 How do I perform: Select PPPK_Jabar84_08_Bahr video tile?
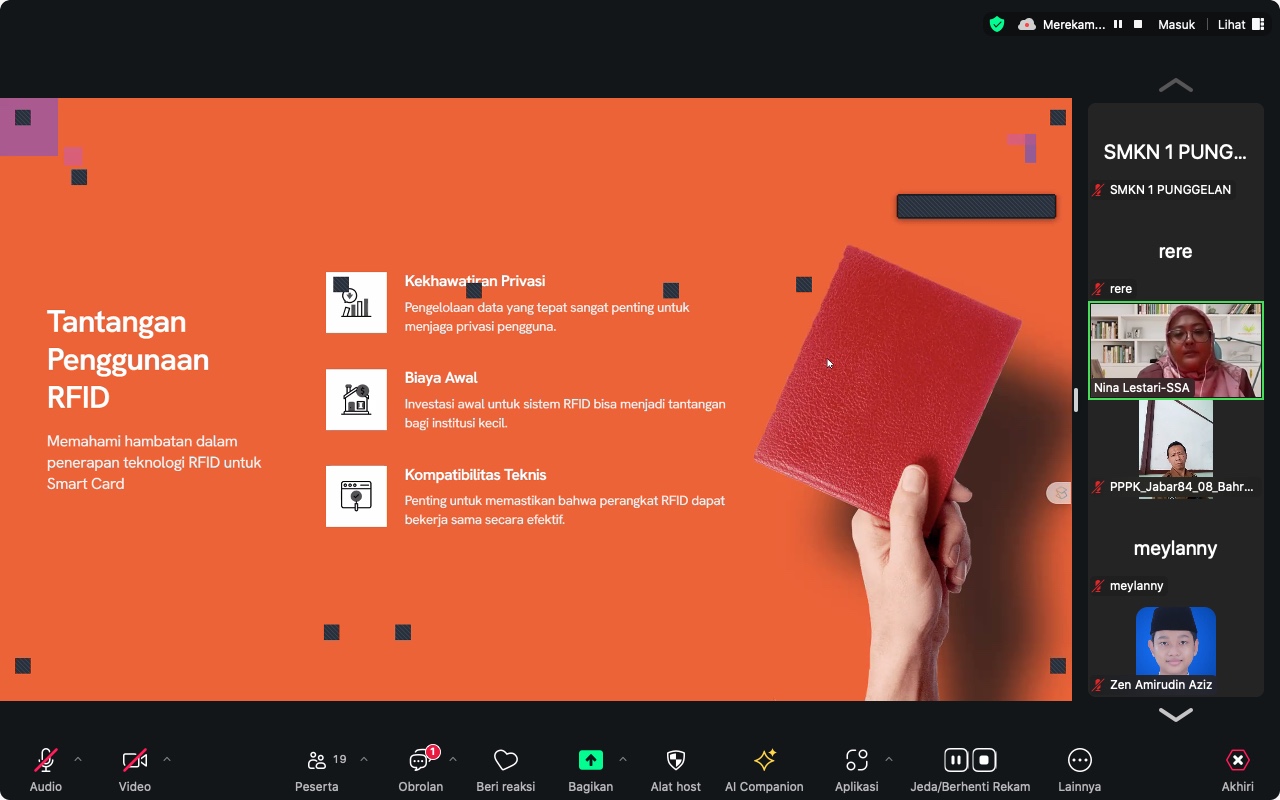1176,449
